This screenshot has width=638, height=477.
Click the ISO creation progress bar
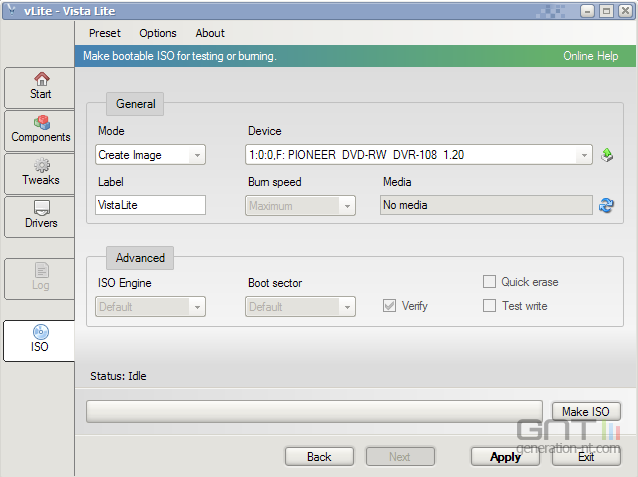tap(315, 411)
